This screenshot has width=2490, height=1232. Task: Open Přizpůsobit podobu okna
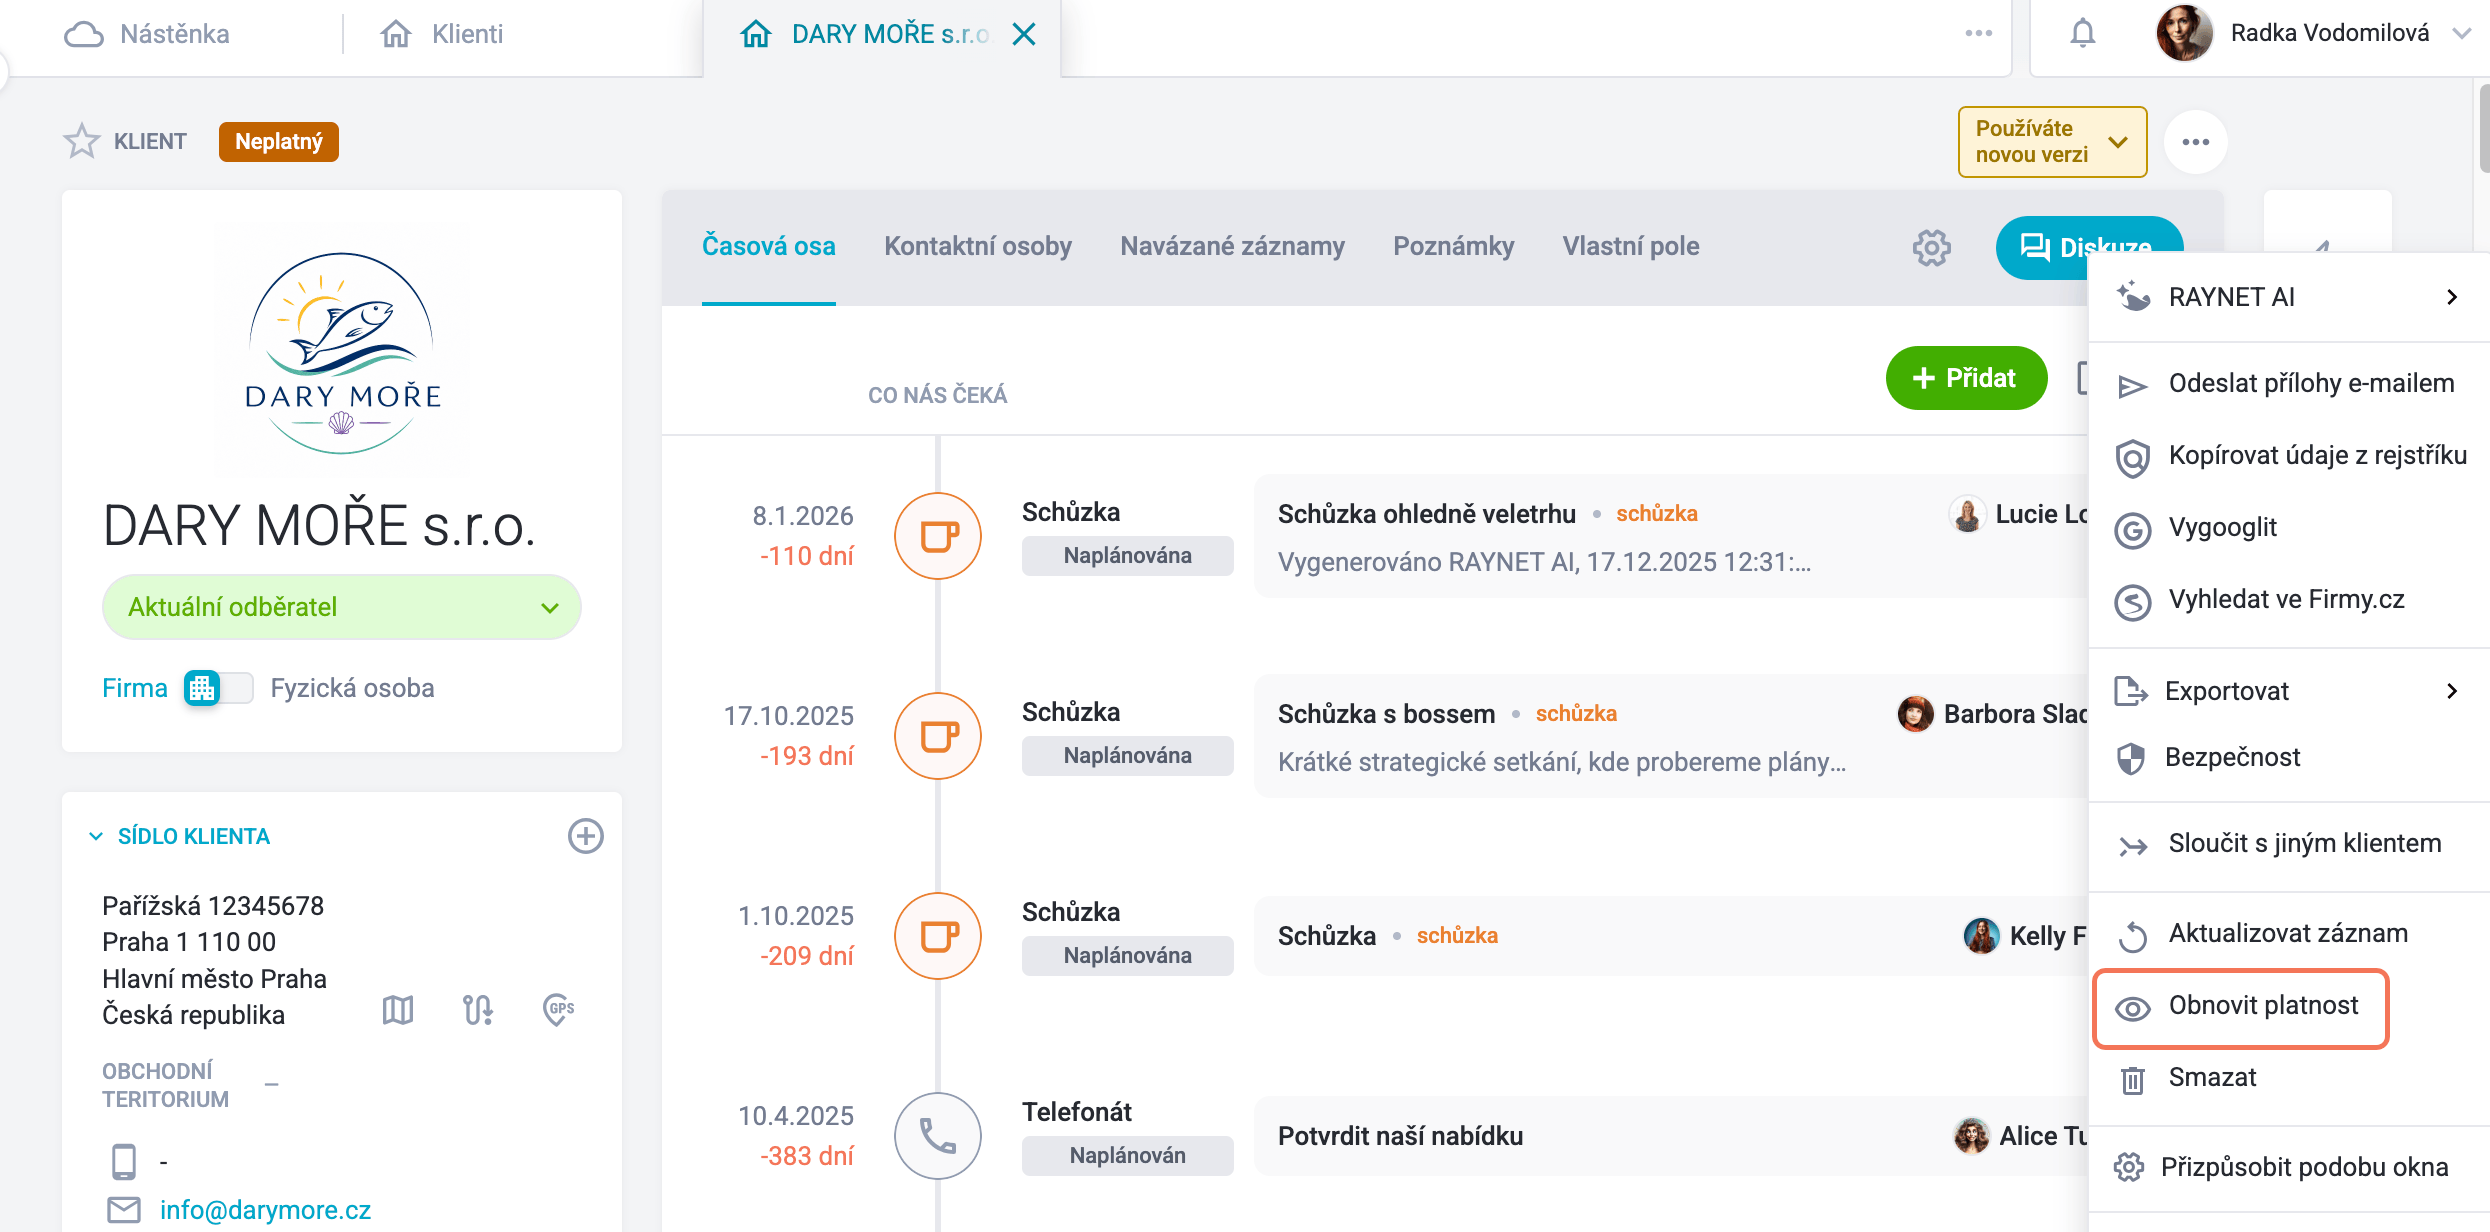coord(2289,1167)
